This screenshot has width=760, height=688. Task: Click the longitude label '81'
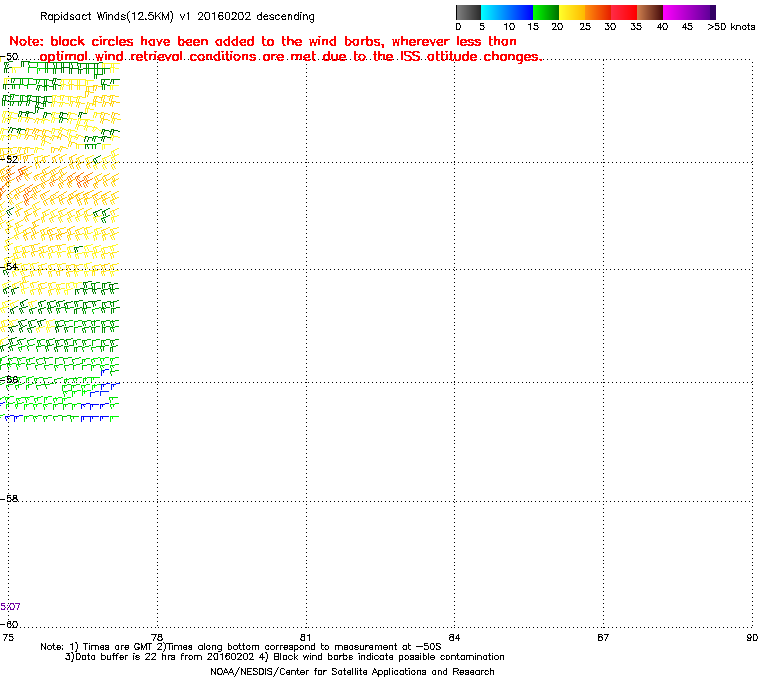click(305, 638)
